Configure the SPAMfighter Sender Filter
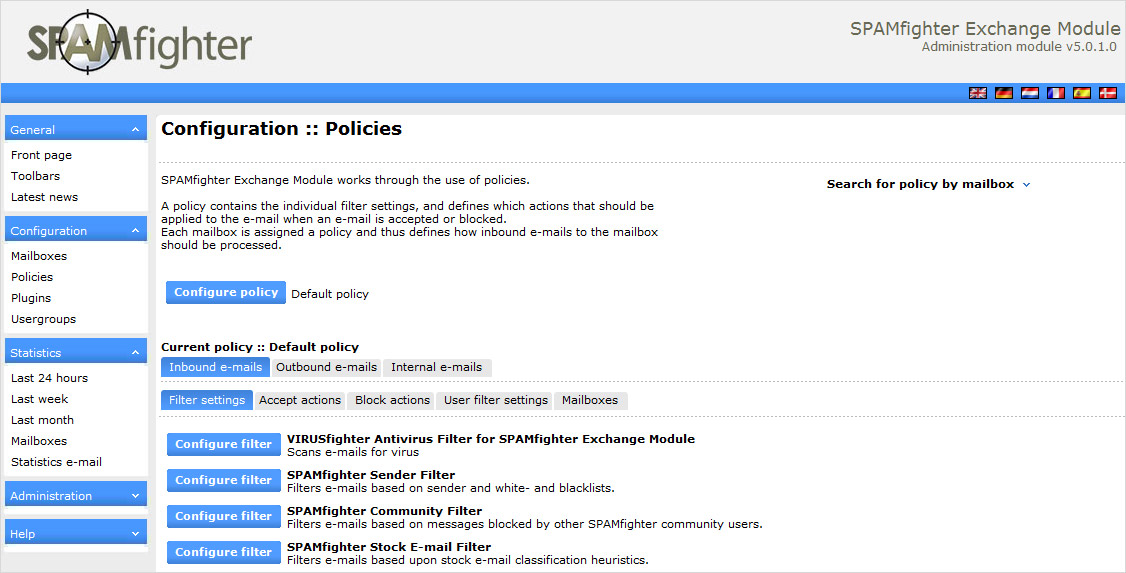Image resolution: width=1126 pixels, height=573 pixels. coord(223,480)
